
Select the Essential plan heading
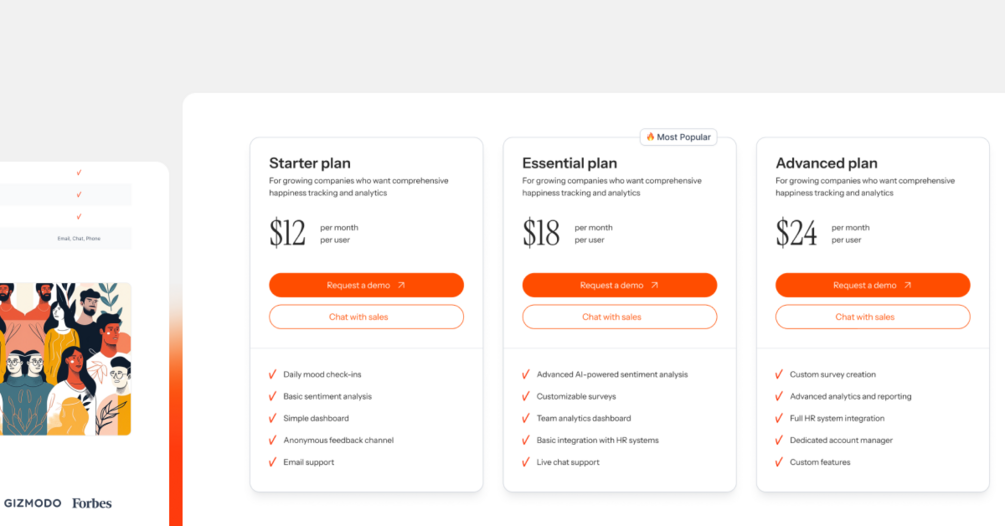(569, 163)
